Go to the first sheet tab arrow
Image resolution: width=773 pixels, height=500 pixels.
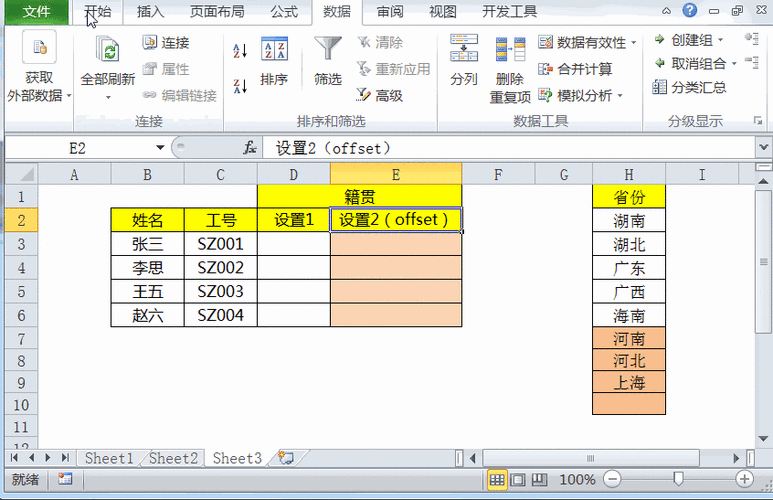tap(14, 458)
